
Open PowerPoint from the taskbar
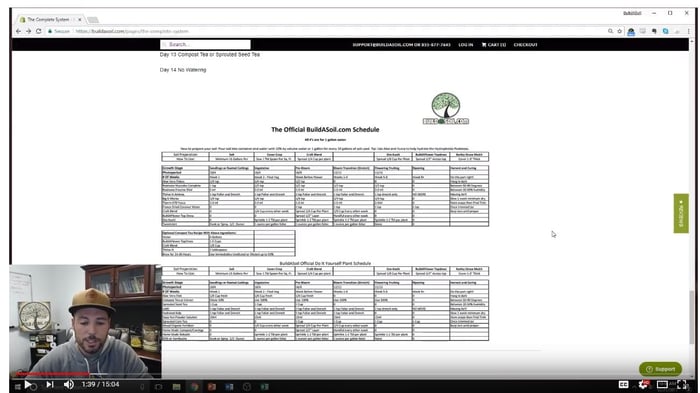(x=212, y=387)
